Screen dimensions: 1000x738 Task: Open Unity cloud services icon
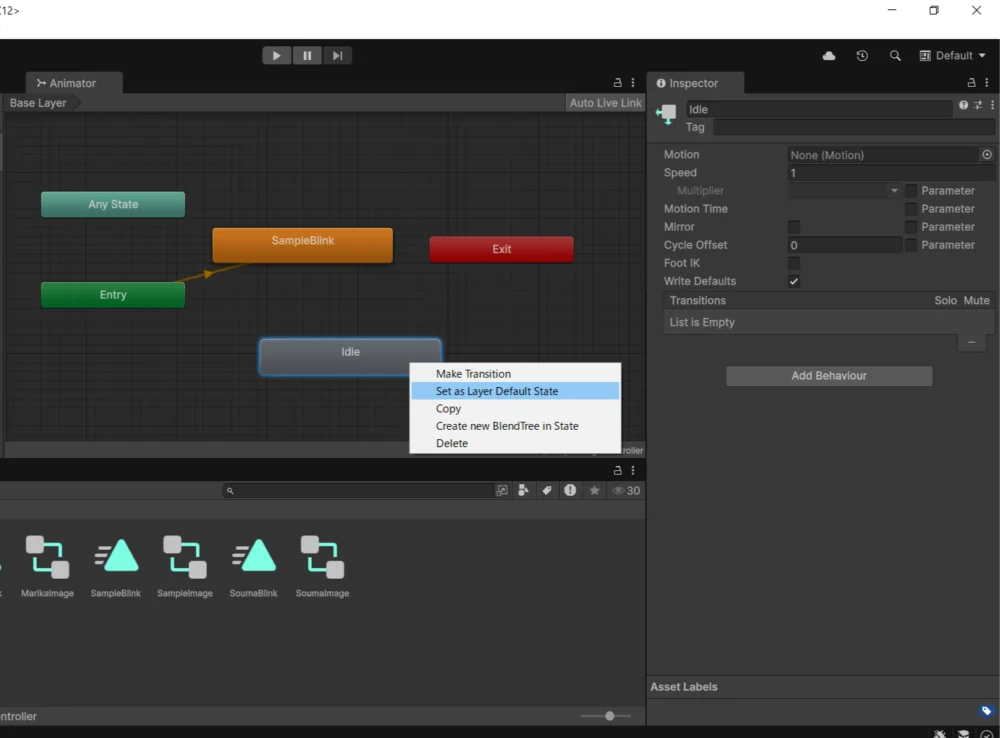[x=829, y=56]
